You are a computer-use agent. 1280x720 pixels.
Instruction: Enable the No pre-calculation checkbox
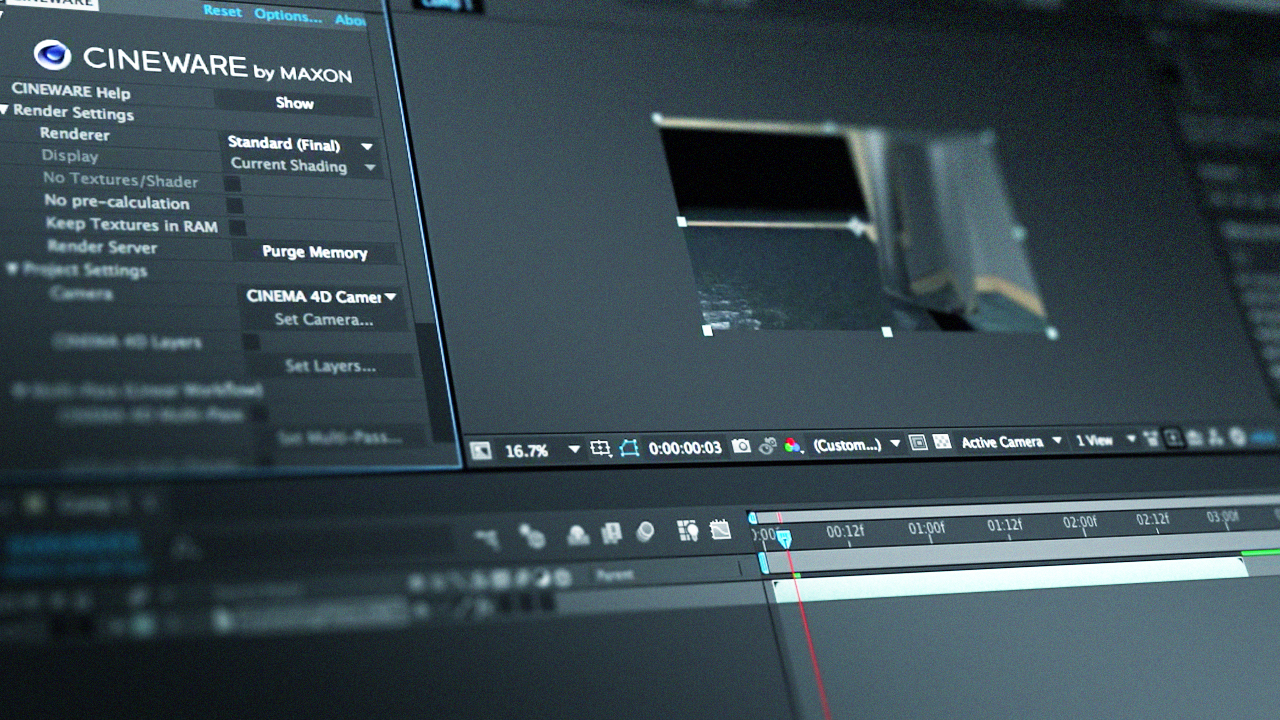tap(234, 205)
